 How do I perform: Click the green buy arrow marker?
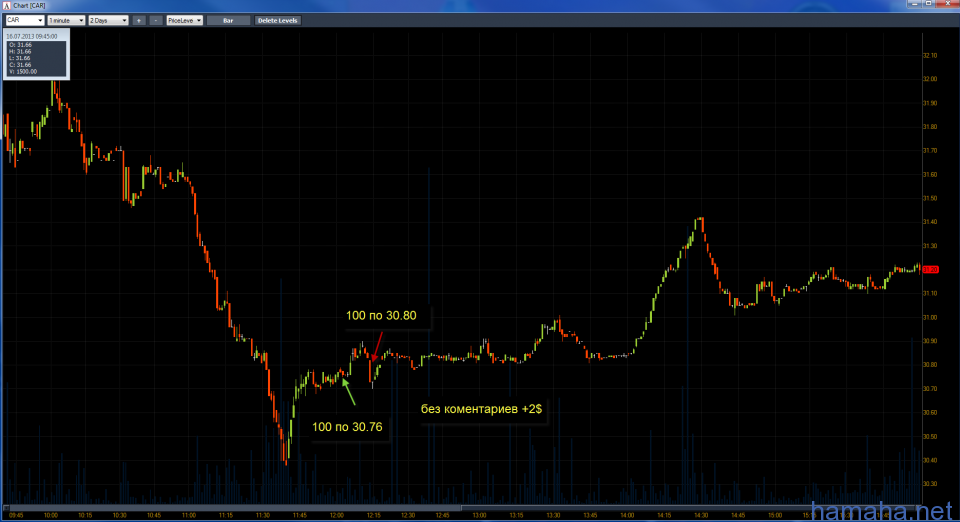point(349,391)
